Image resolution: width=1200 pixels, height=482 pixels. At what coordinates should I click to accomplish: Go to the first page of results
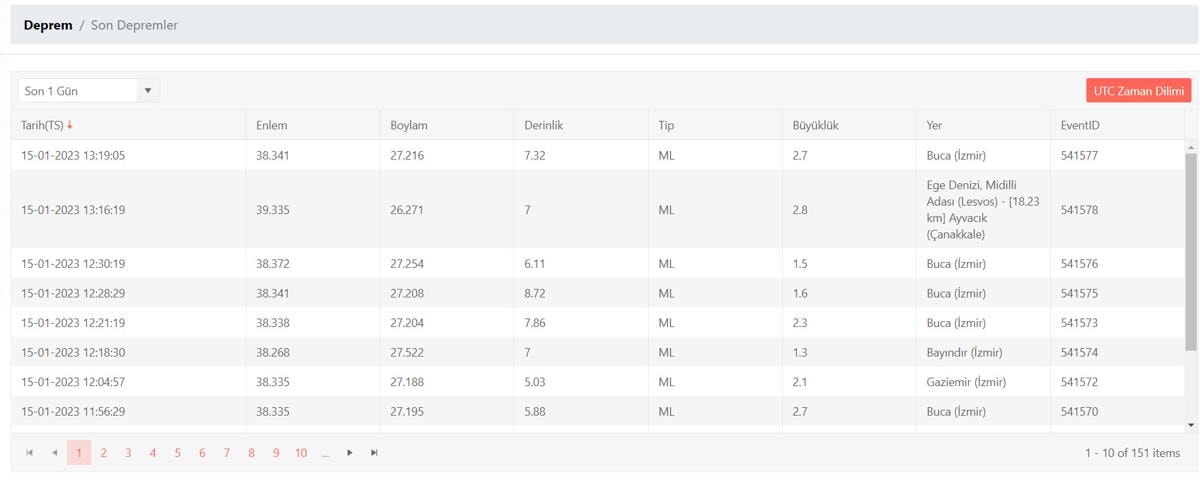coord(30,453)
